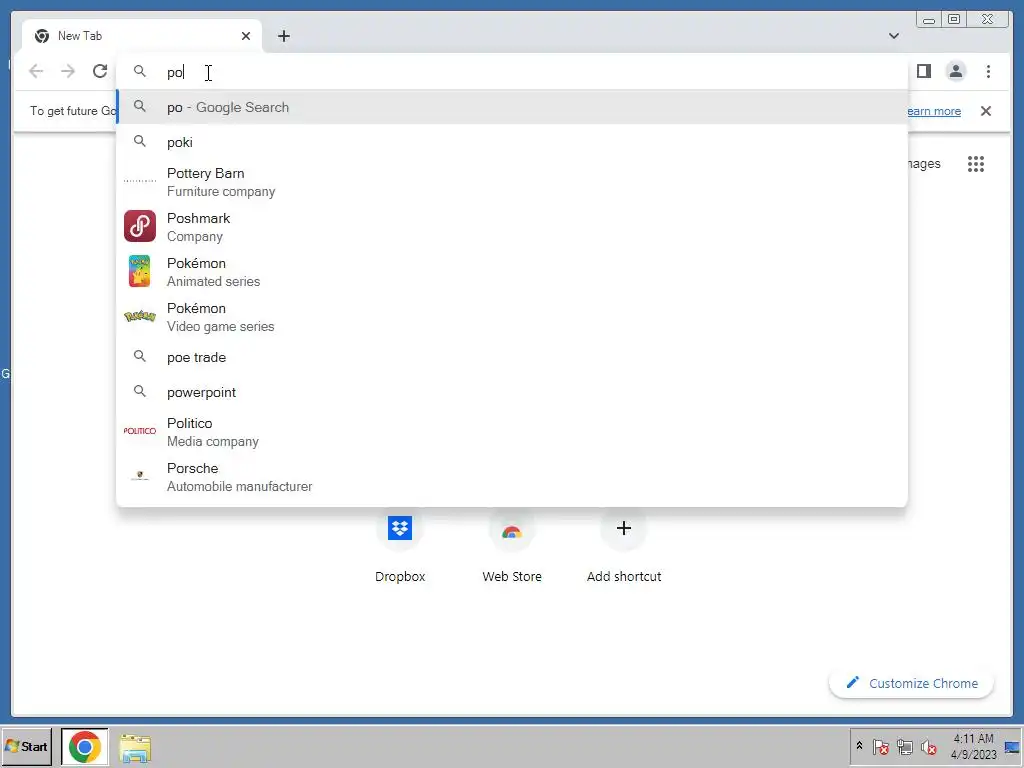Image resolution: width=1024 pixels, height=768 pixels.
Task: Click the Add shortcut button
Action: click(x=624, y=545)
